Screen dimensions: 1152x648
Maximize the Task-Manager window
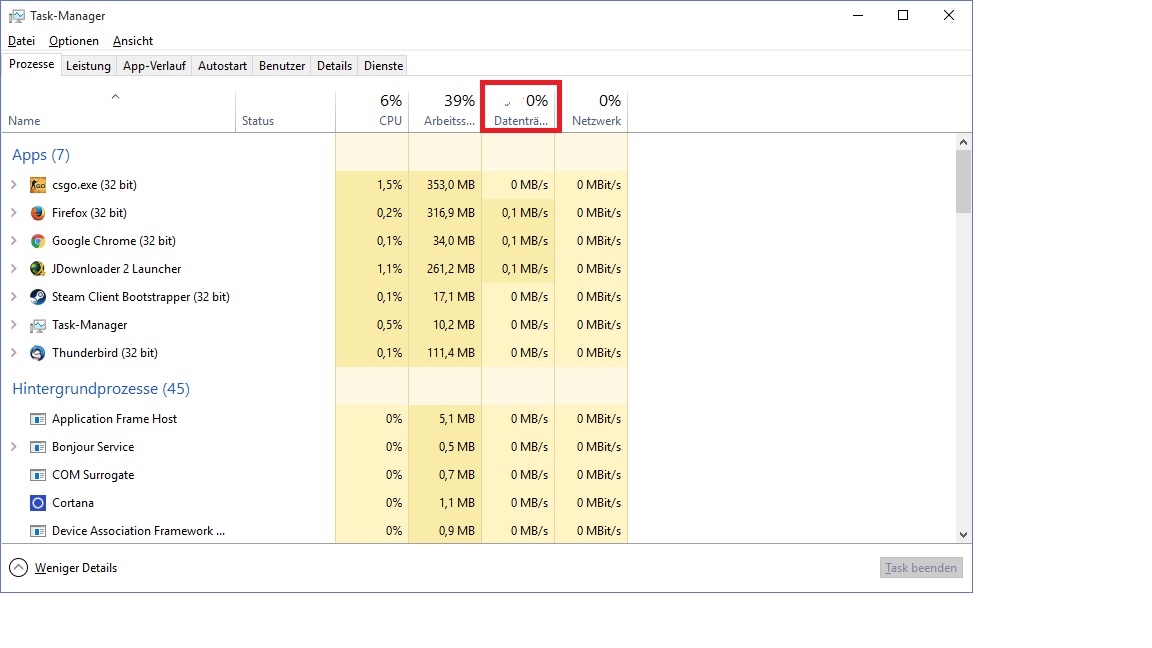[x=903, y=15]
